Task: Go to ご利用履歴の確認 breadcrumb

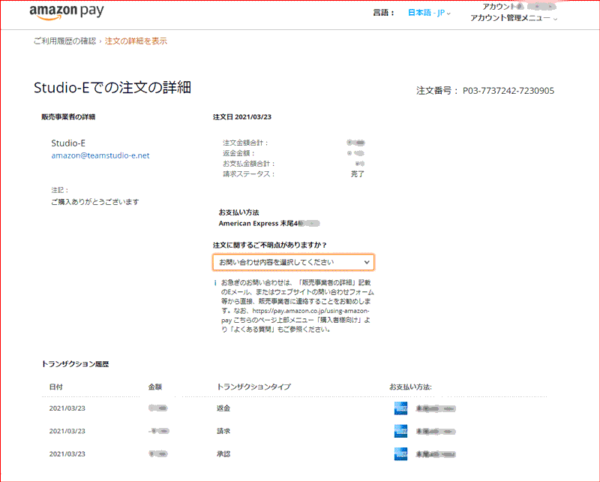Action: click(65, 41)
